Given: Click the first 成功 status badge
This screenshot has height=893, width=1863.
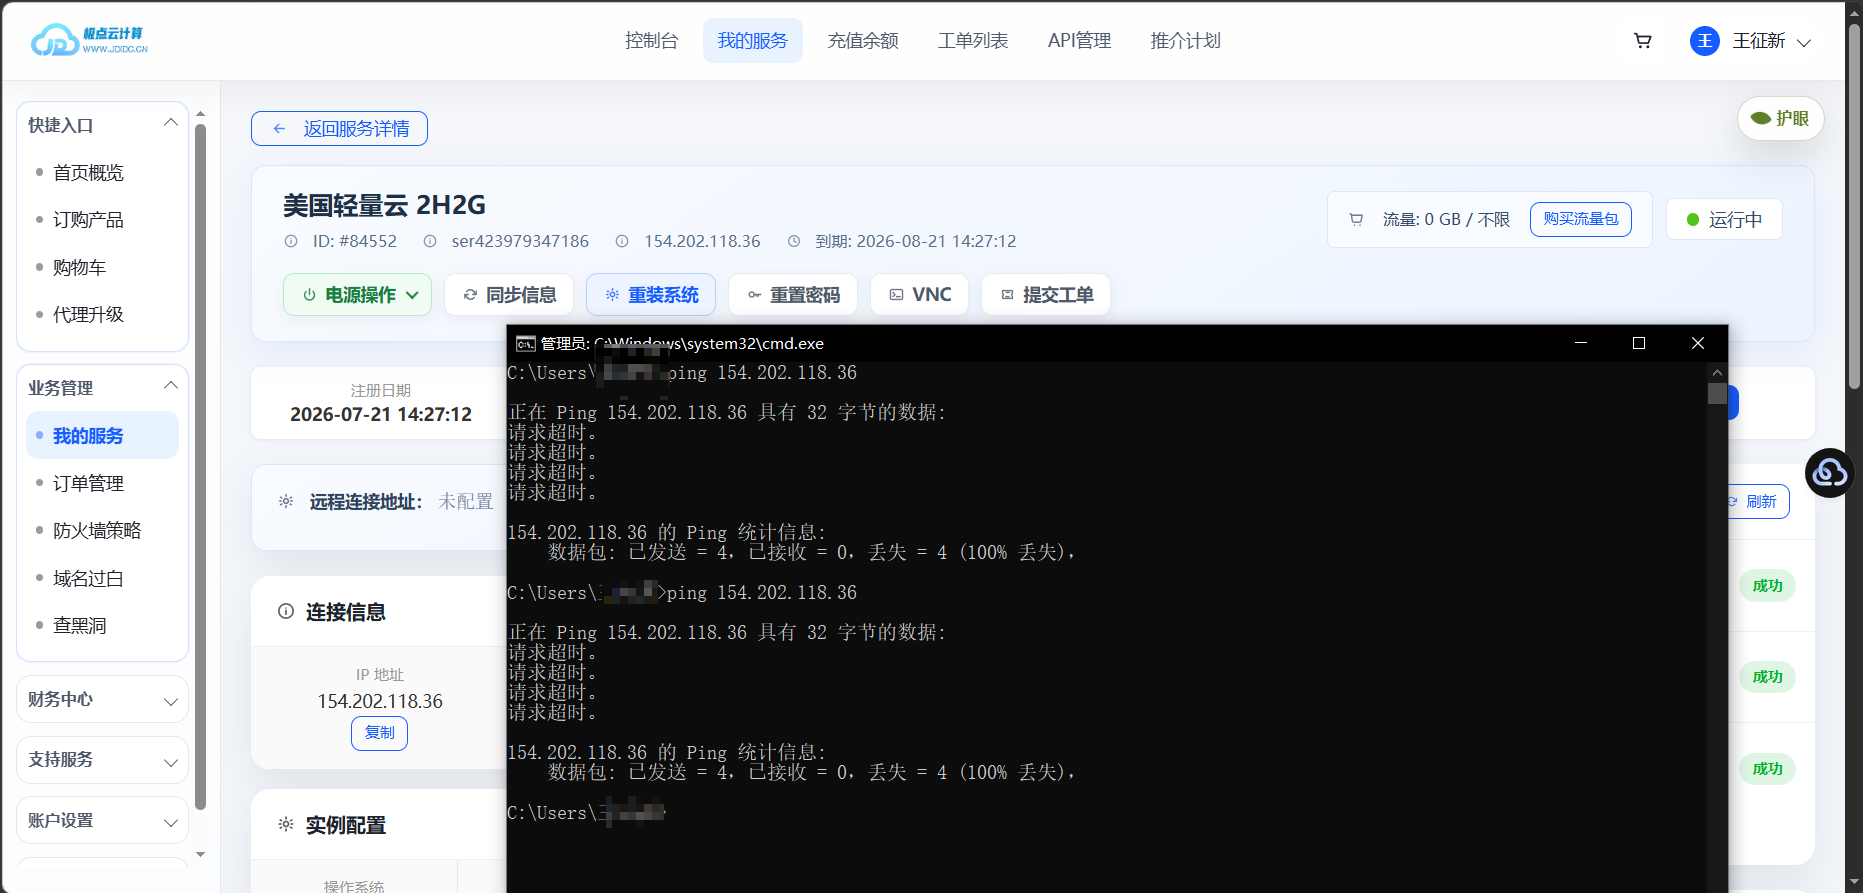Looking at the screenshot, I should 1767,586.
